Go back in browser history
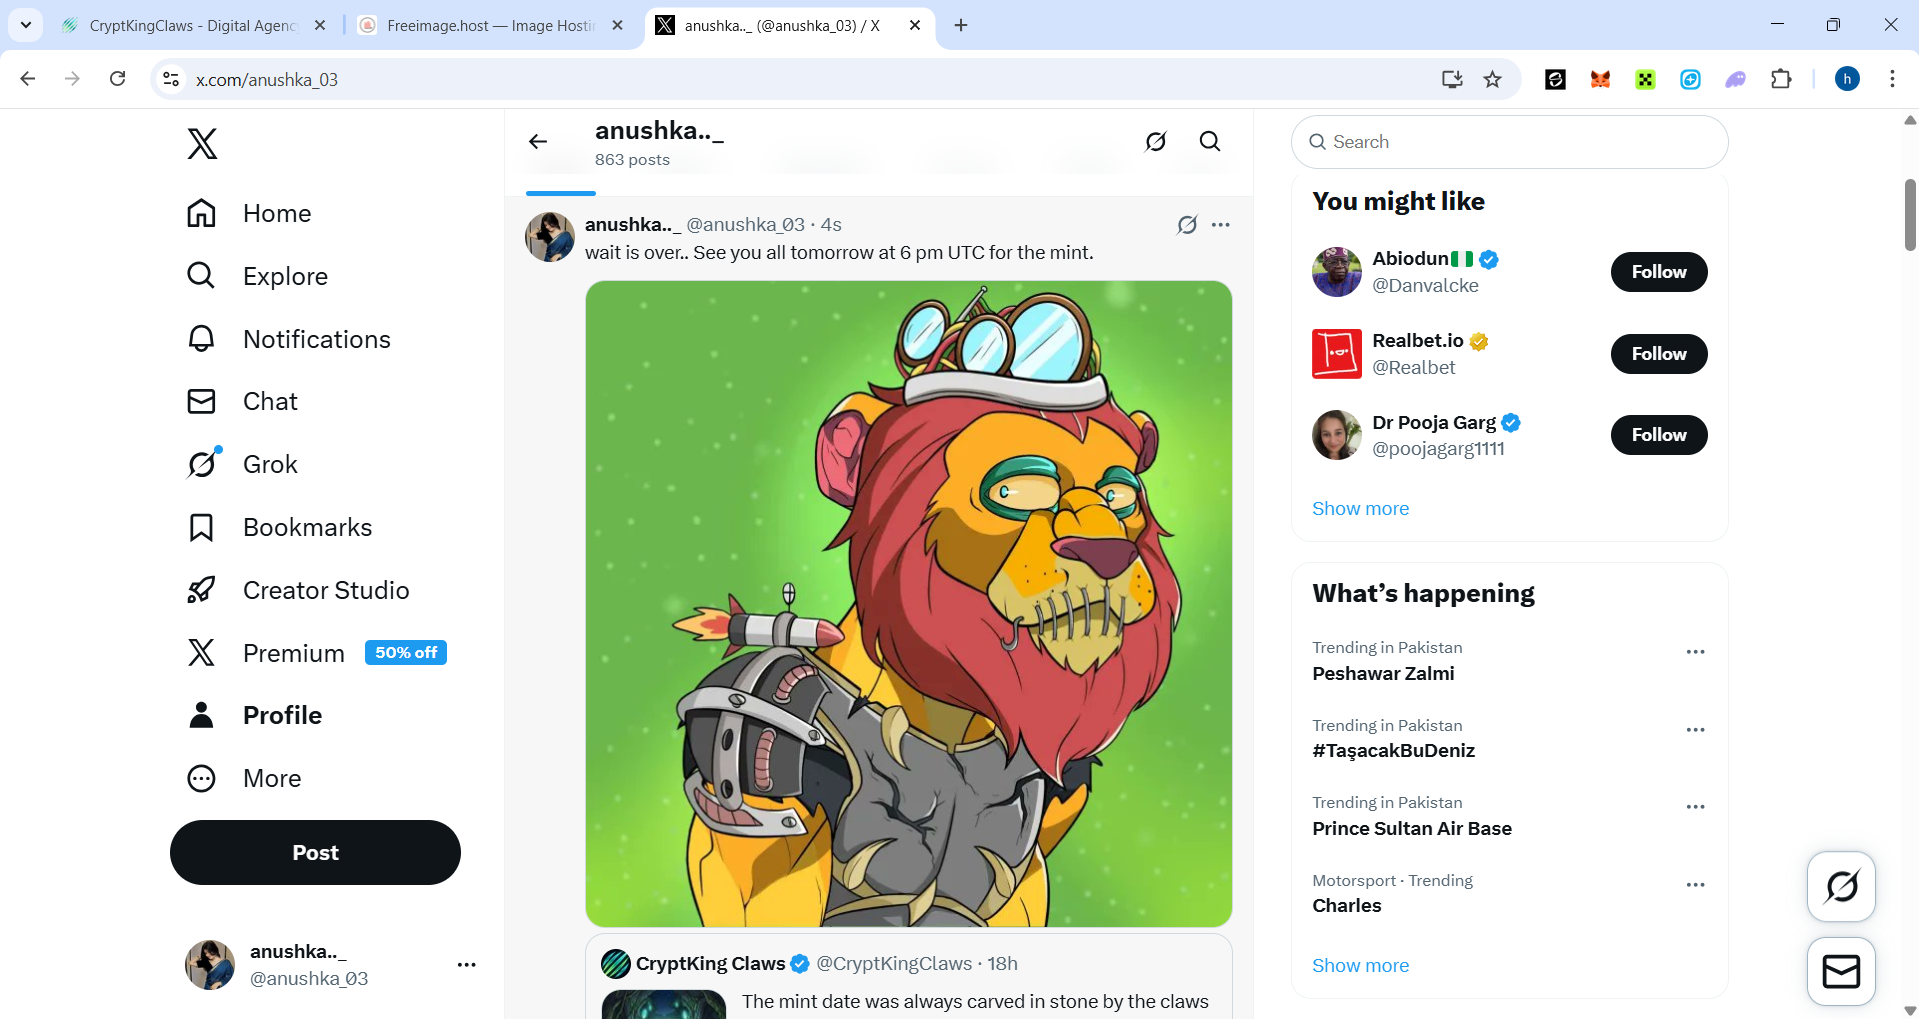 click(28, 79)
